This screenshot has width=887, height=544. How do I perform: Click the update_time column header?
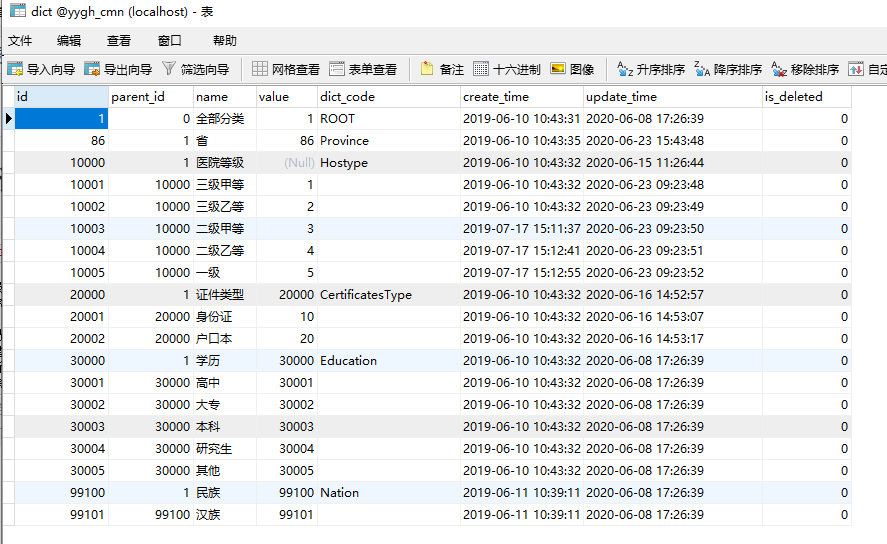coord(673,97)
